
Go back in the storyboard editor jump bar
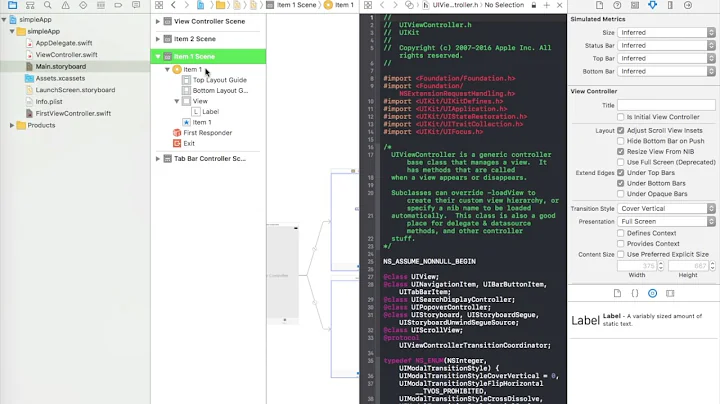173,5
